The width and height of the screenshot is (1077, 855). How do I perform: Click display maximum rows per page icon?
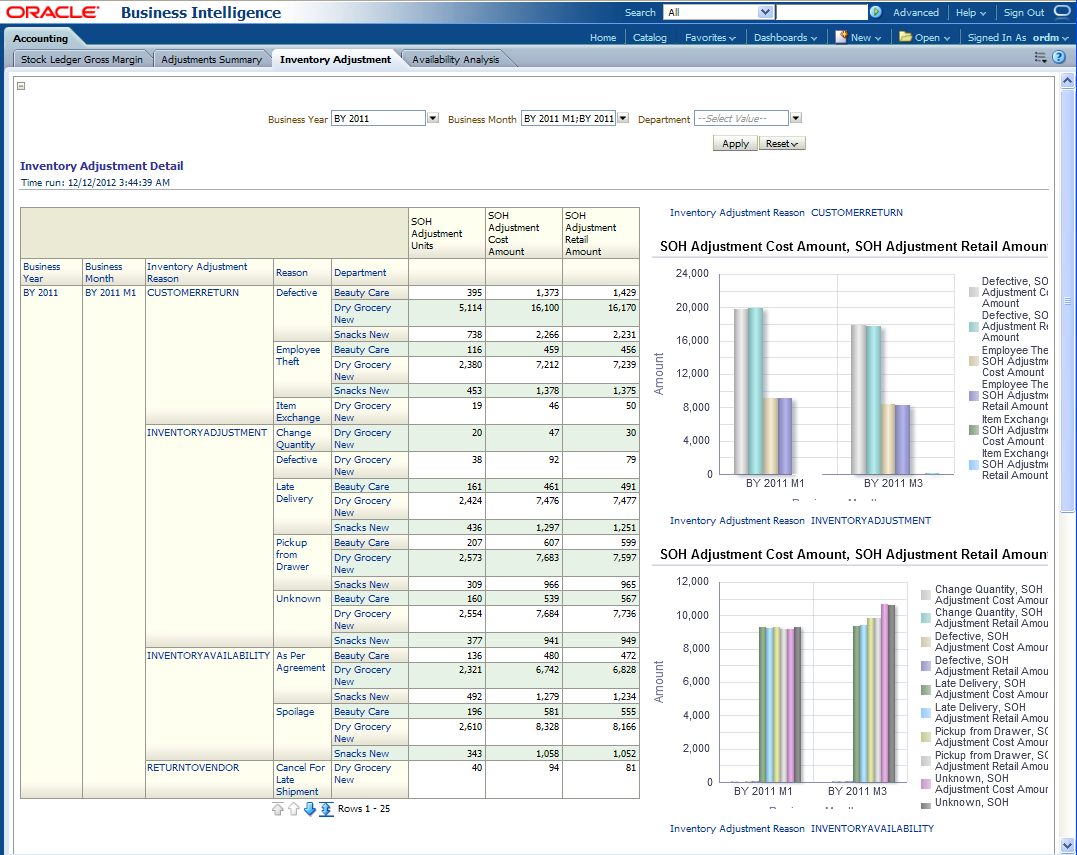click(326, 809)
